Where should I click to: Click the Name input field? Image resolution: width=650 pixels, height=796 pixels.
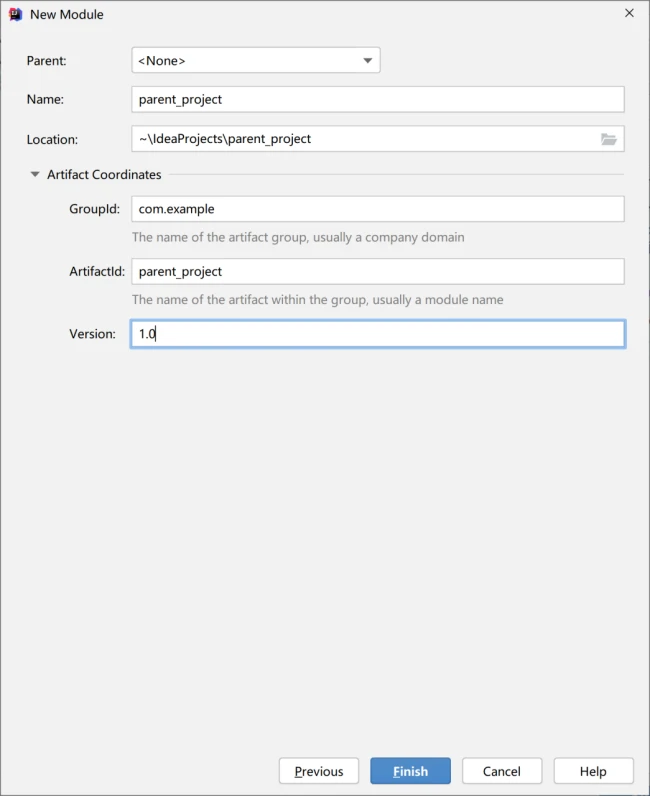click(x=378, y=100)
